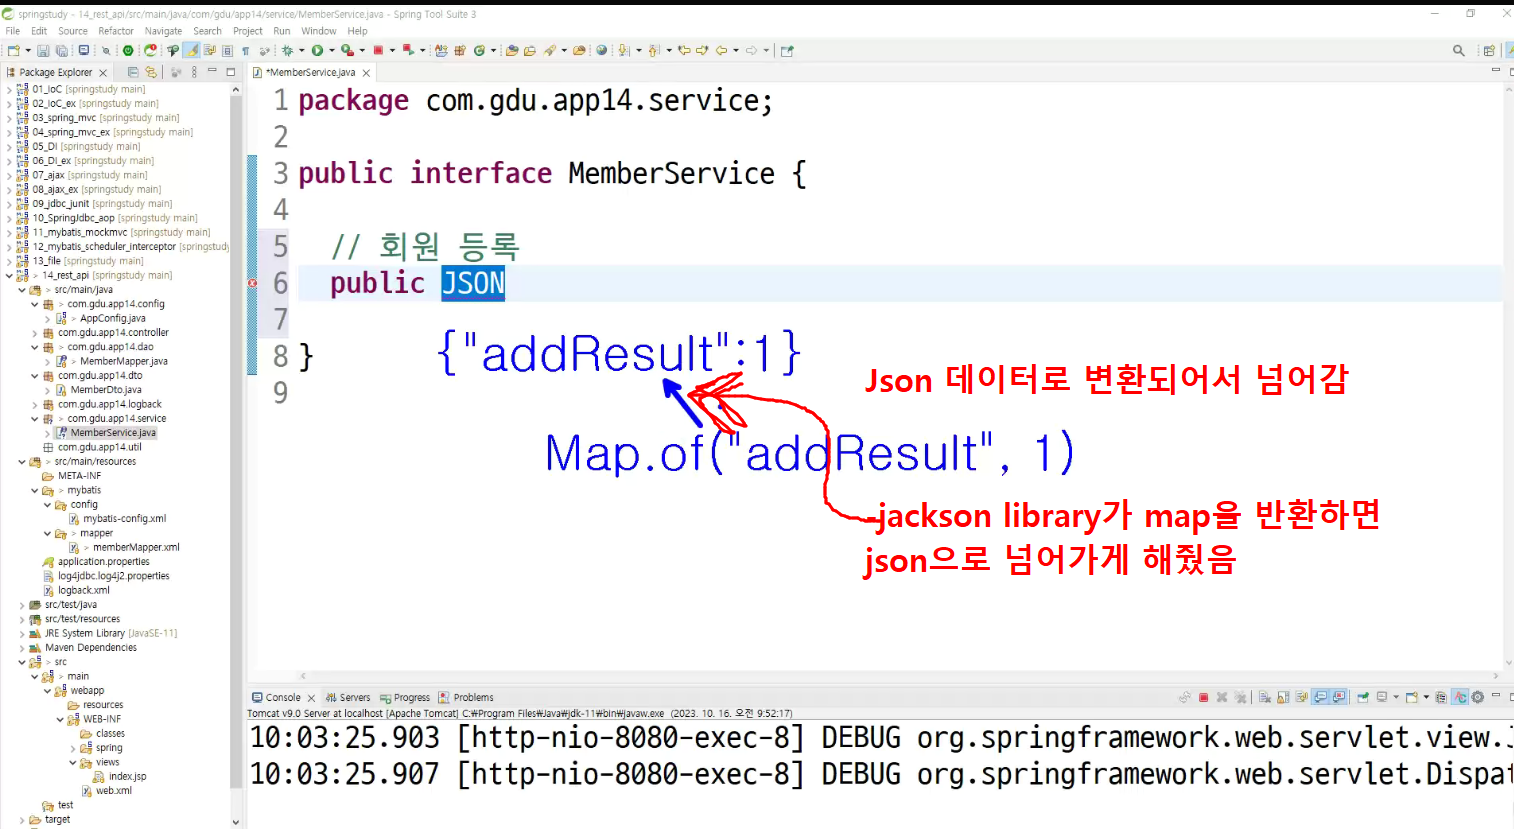Image resolution: width=1514 pixels, height=829 pixels.
Task: Close the Package Explorer view
Action: (103, 73)
